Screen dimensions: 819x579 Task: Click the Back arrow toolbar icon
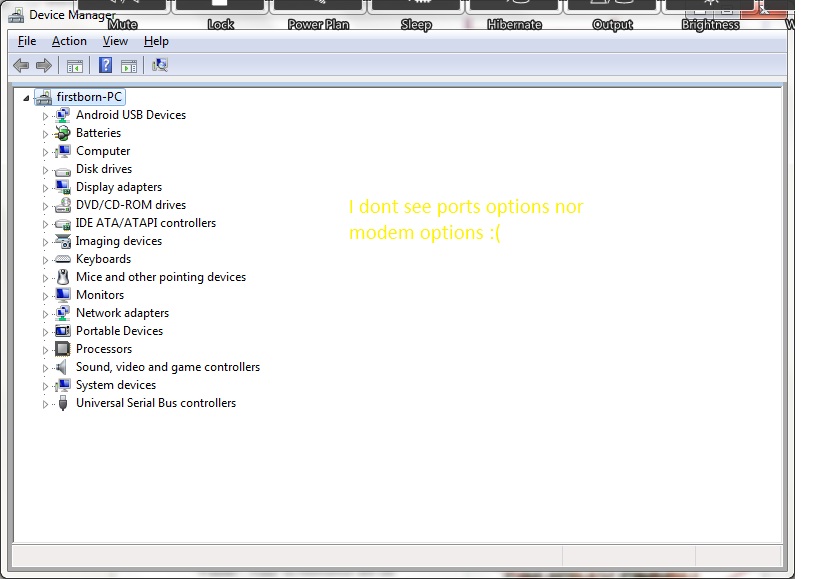click(x=21, y=65)
